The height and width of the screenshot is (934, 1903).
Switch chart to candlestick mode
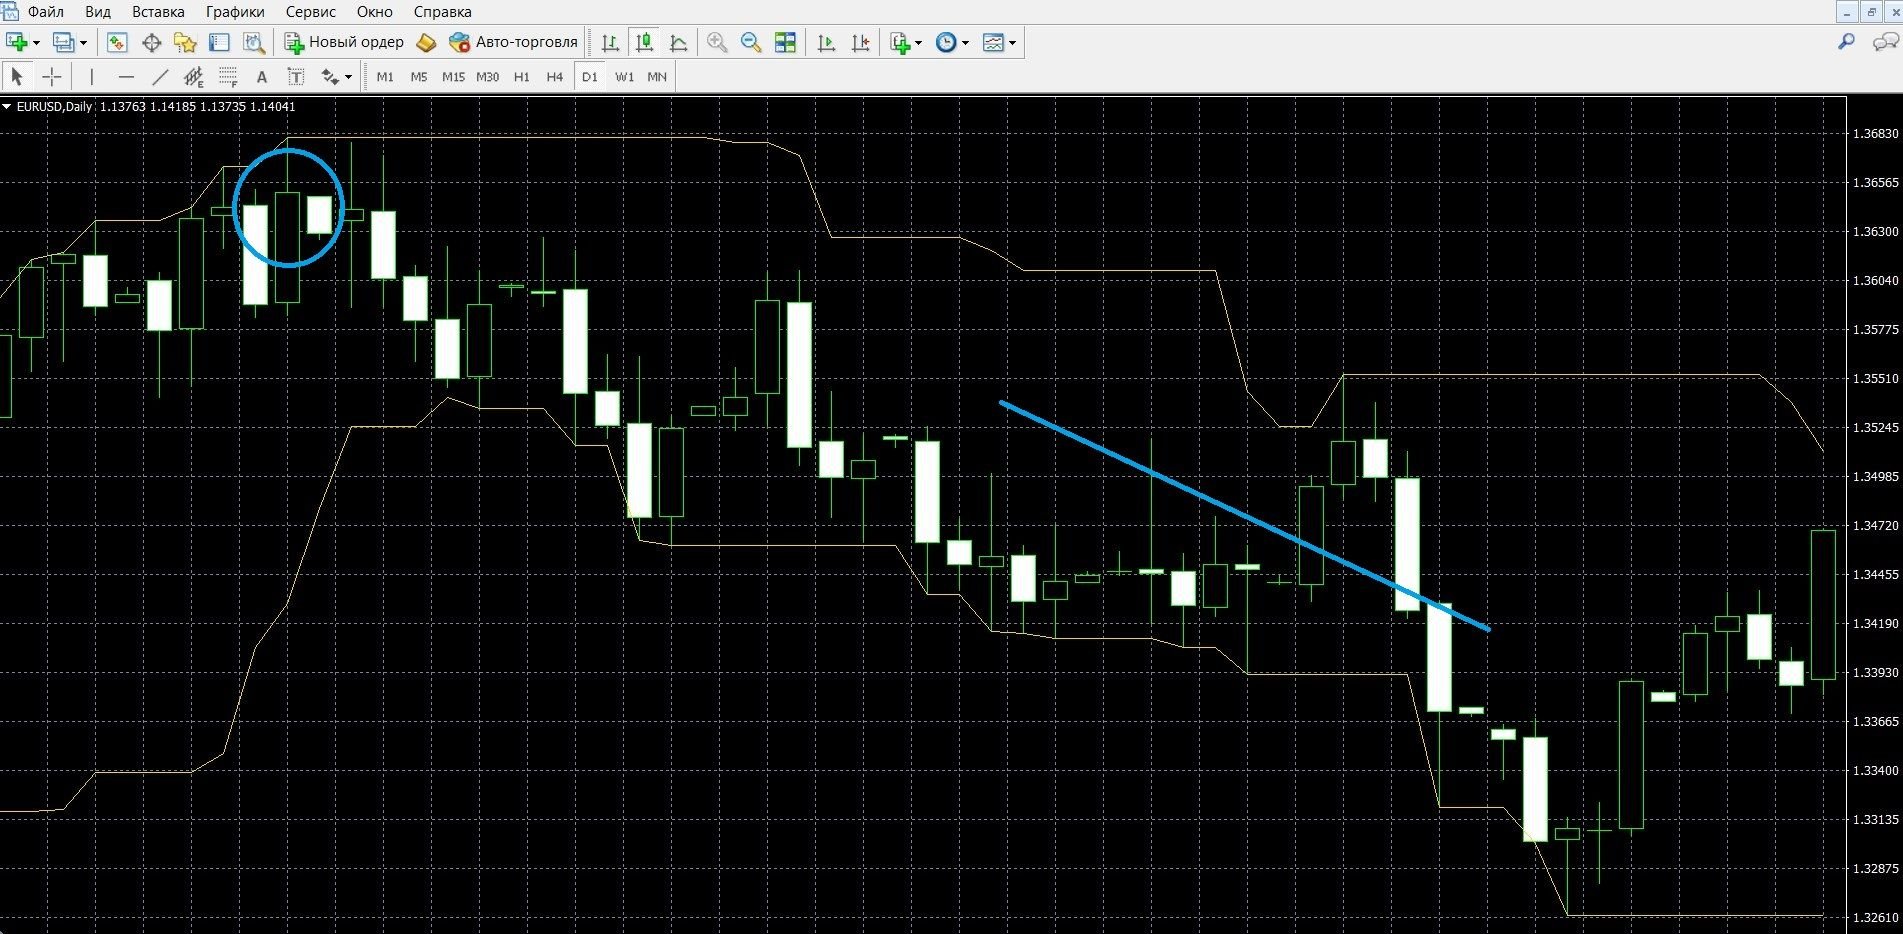(645, 42)
